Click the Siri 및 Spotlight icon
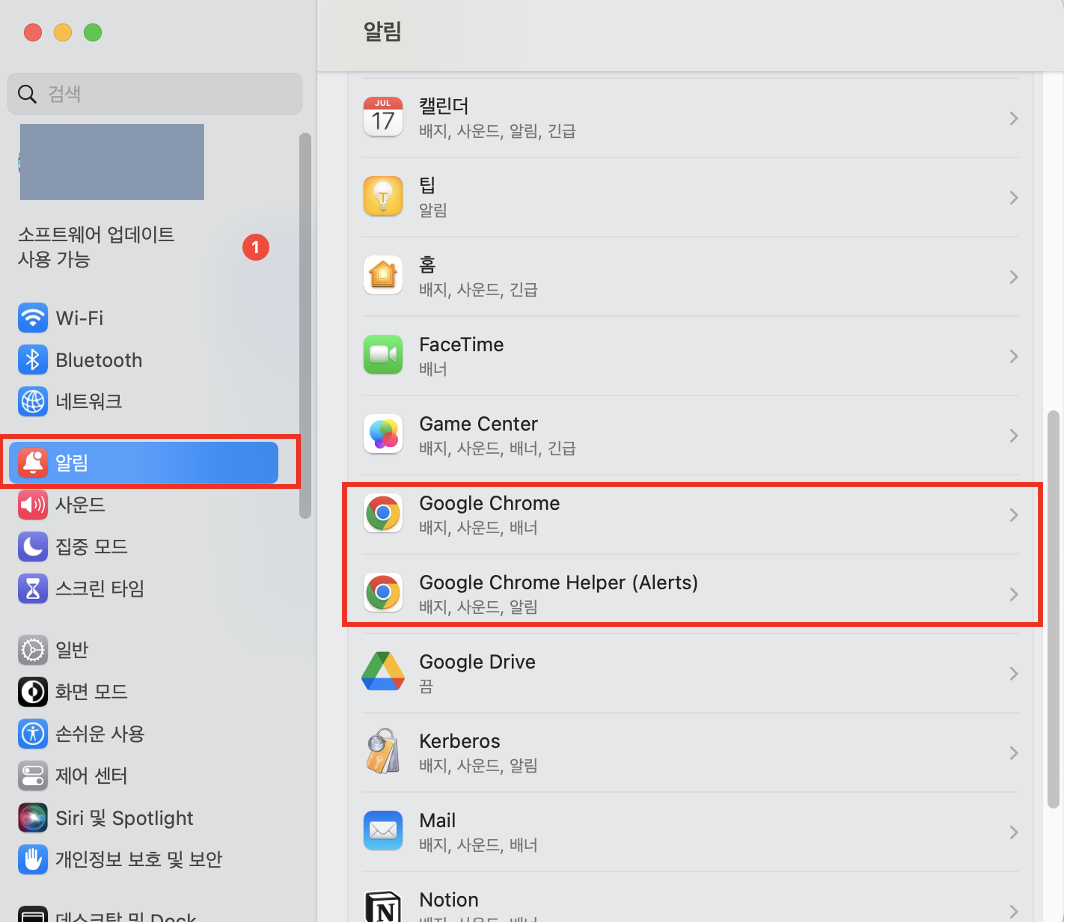The image size is (1066, 922). 33,817
